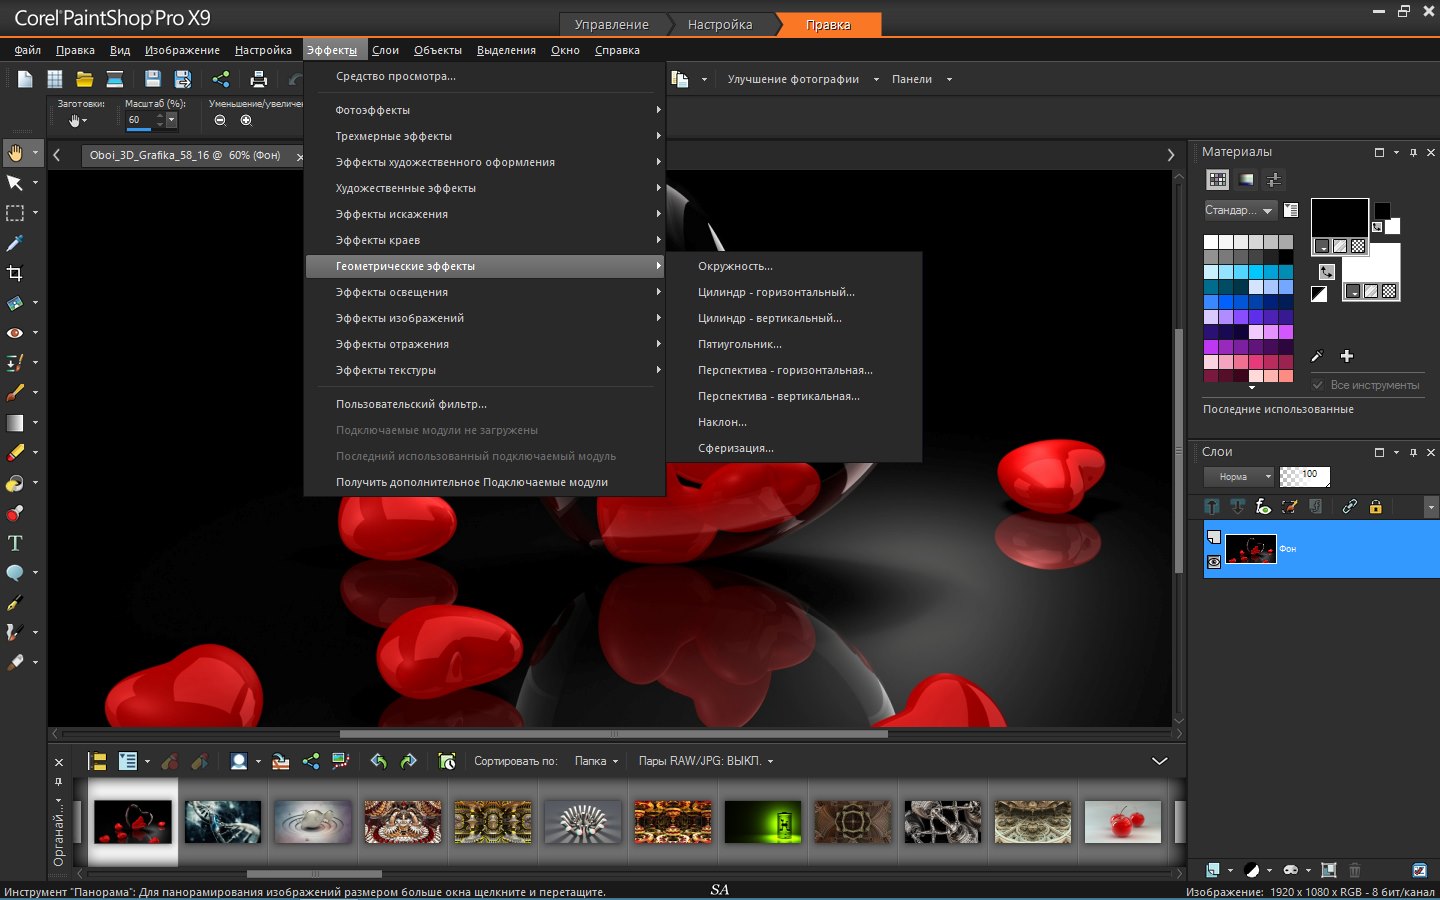Screen dimensions: 1440x900
Task: Click the layer opacity 100 slider field
Action: pyautogui.click(x=1305, y=477)
